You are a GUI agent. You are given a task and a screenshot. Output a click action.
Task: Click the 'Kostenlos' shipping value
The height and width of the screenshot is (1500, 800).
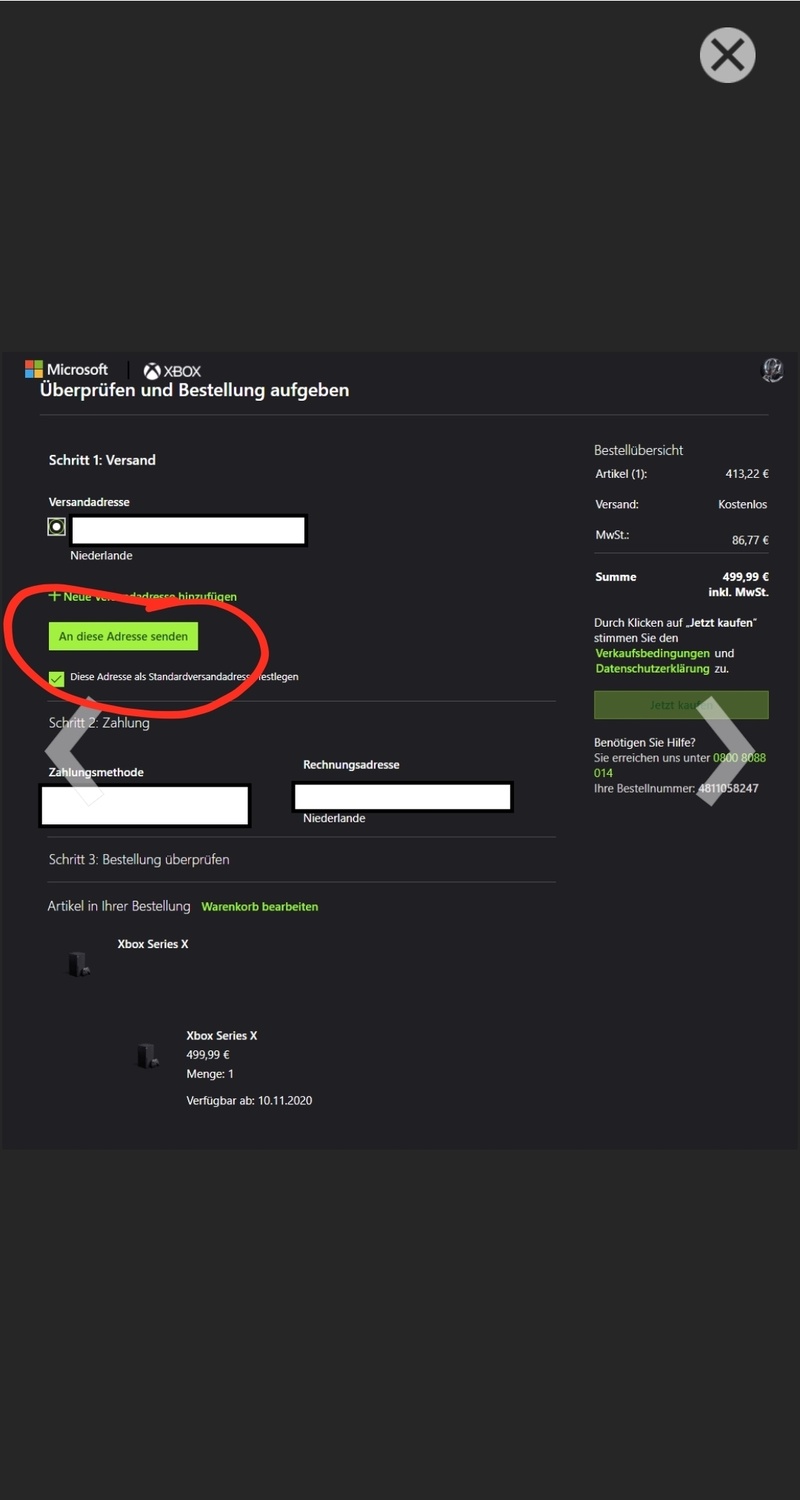coord(743,505)
